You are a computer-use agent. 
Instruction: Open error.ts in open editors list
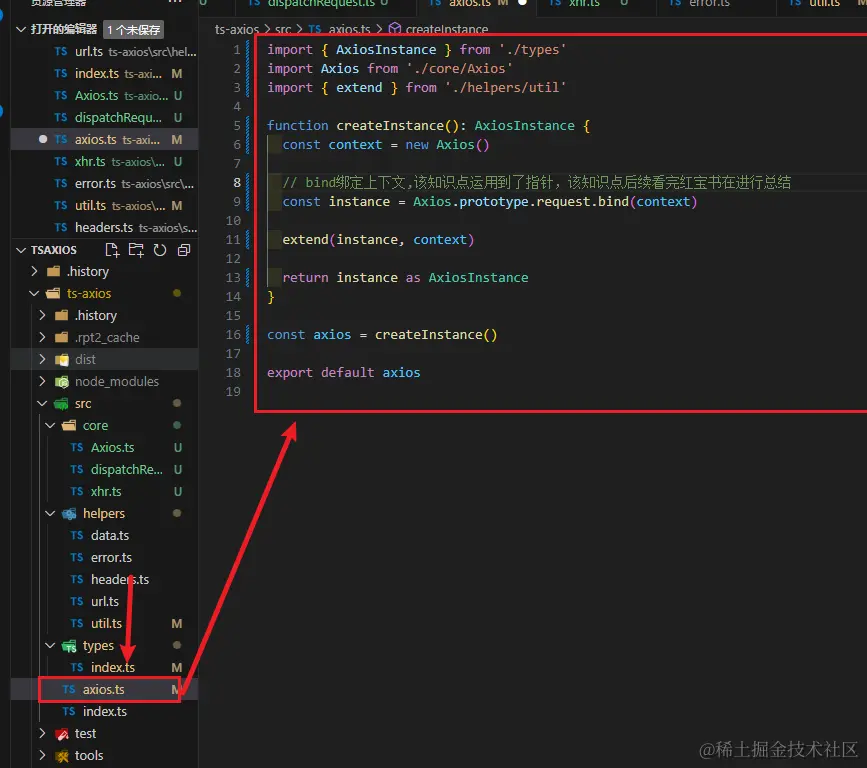[105, 184]
